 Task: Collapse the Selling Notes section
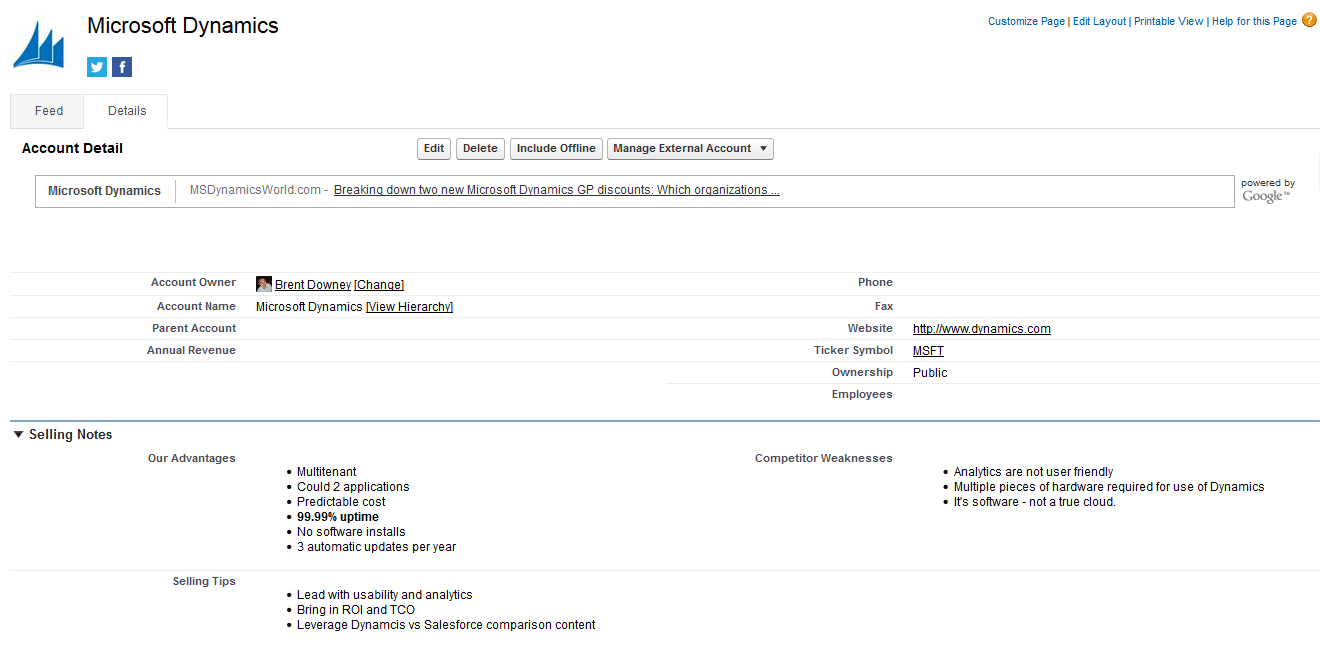(17, 434)
